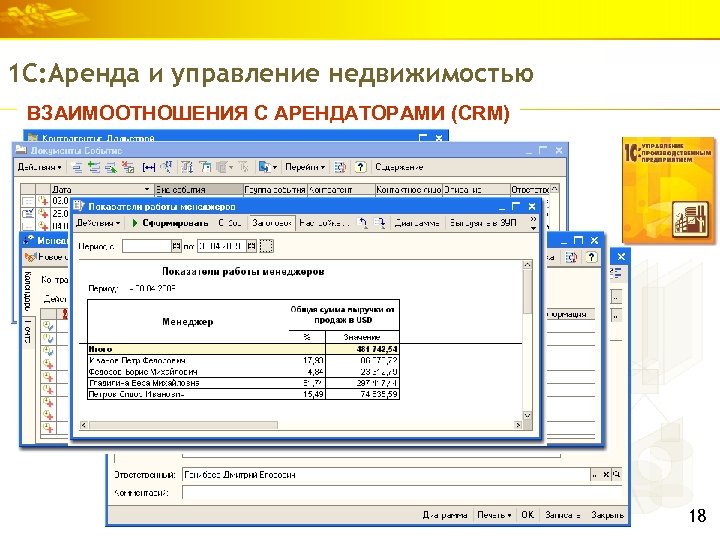Click the Закрыть button in bottom window
Screen dimensions: 720x540
[x=608, y=515]
